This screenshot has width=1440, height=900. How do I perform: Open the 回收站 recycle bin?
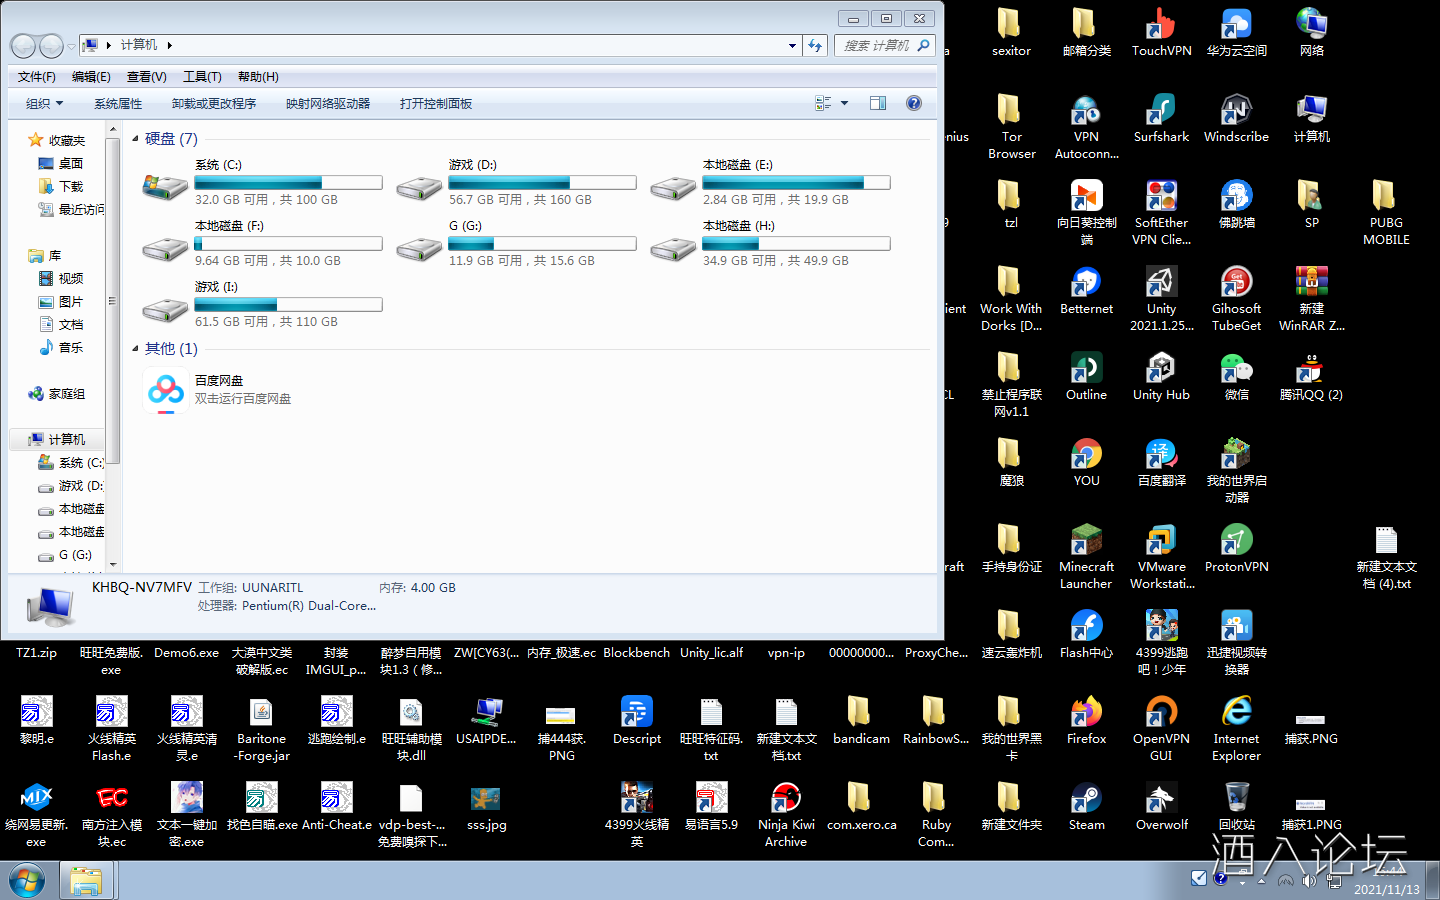coord(1236,806)
